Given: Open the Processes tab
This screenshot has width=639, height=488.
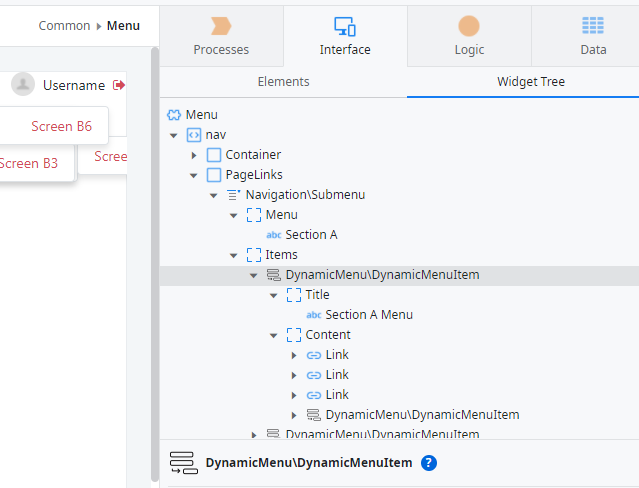Looking at the screenshot, I should click(x=221, y=36).
